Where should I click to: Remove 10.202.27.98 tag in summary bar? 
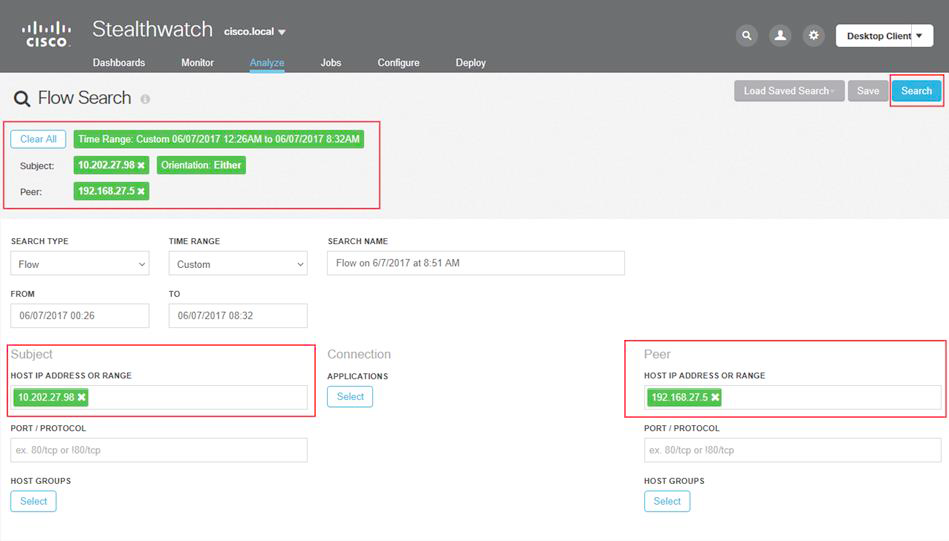(x=141, y=165)
